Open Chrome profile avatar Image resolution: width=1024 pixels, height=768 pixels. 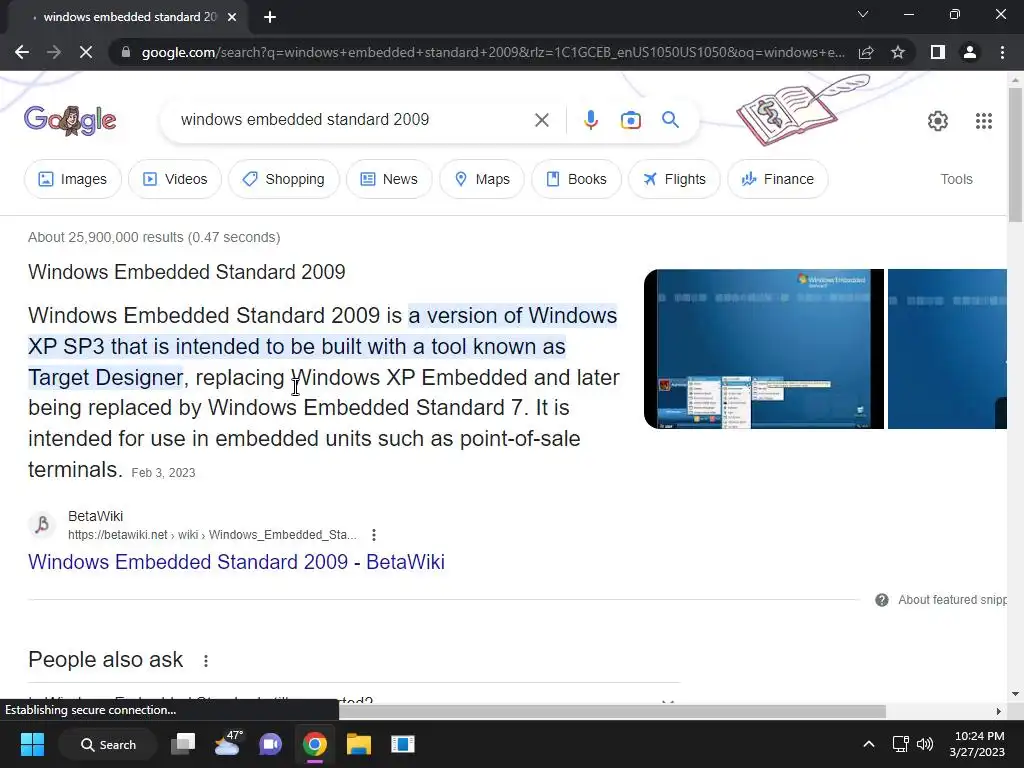coord(970,52)
